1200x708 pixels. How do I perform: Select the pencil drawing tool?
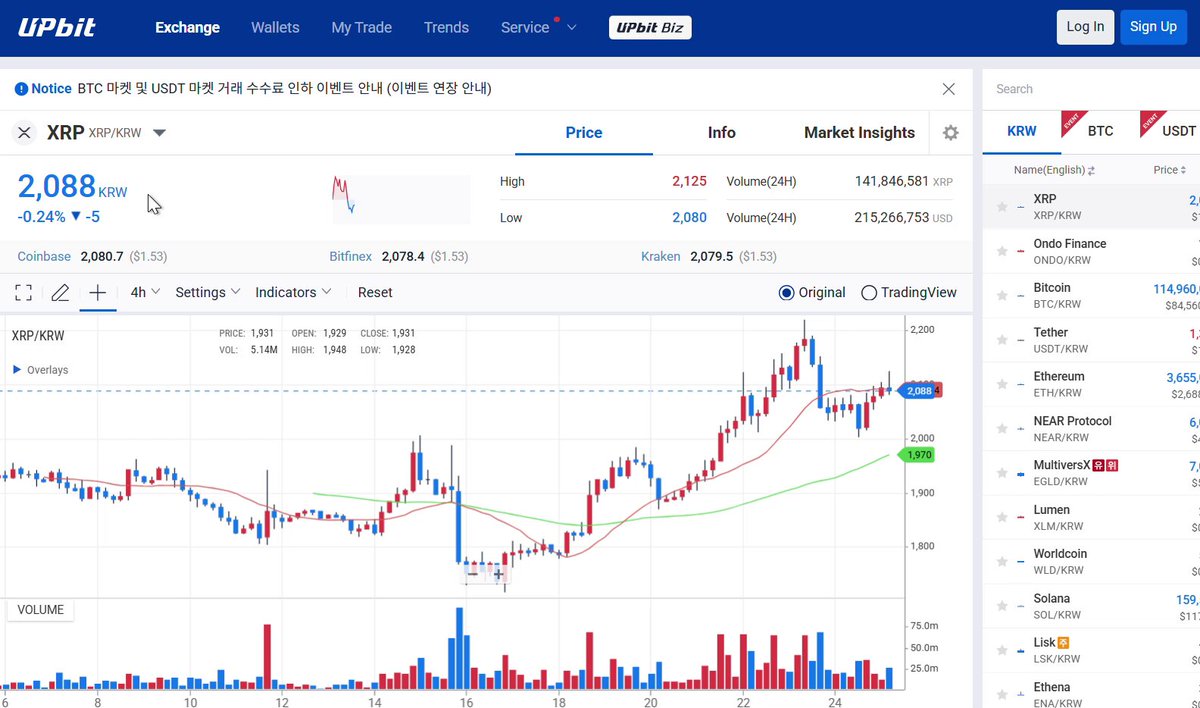[x=60, y=292]
